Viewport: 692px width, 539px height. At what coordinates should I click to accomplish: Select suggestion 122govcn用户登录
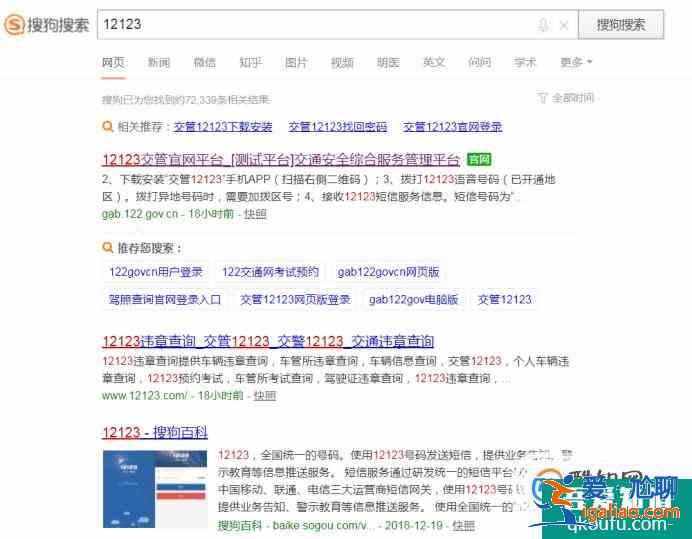point(156,272)
